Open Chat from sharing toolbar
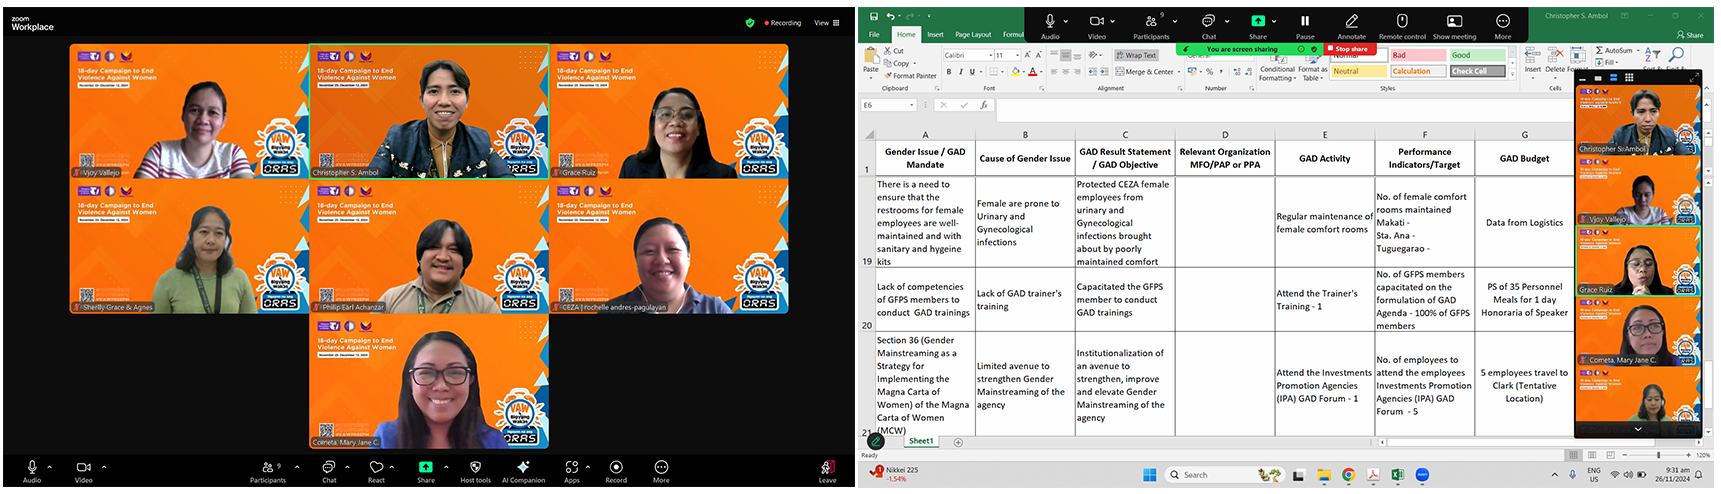1721x494 pixels. pyautogui.click(x=1209, y=25)
